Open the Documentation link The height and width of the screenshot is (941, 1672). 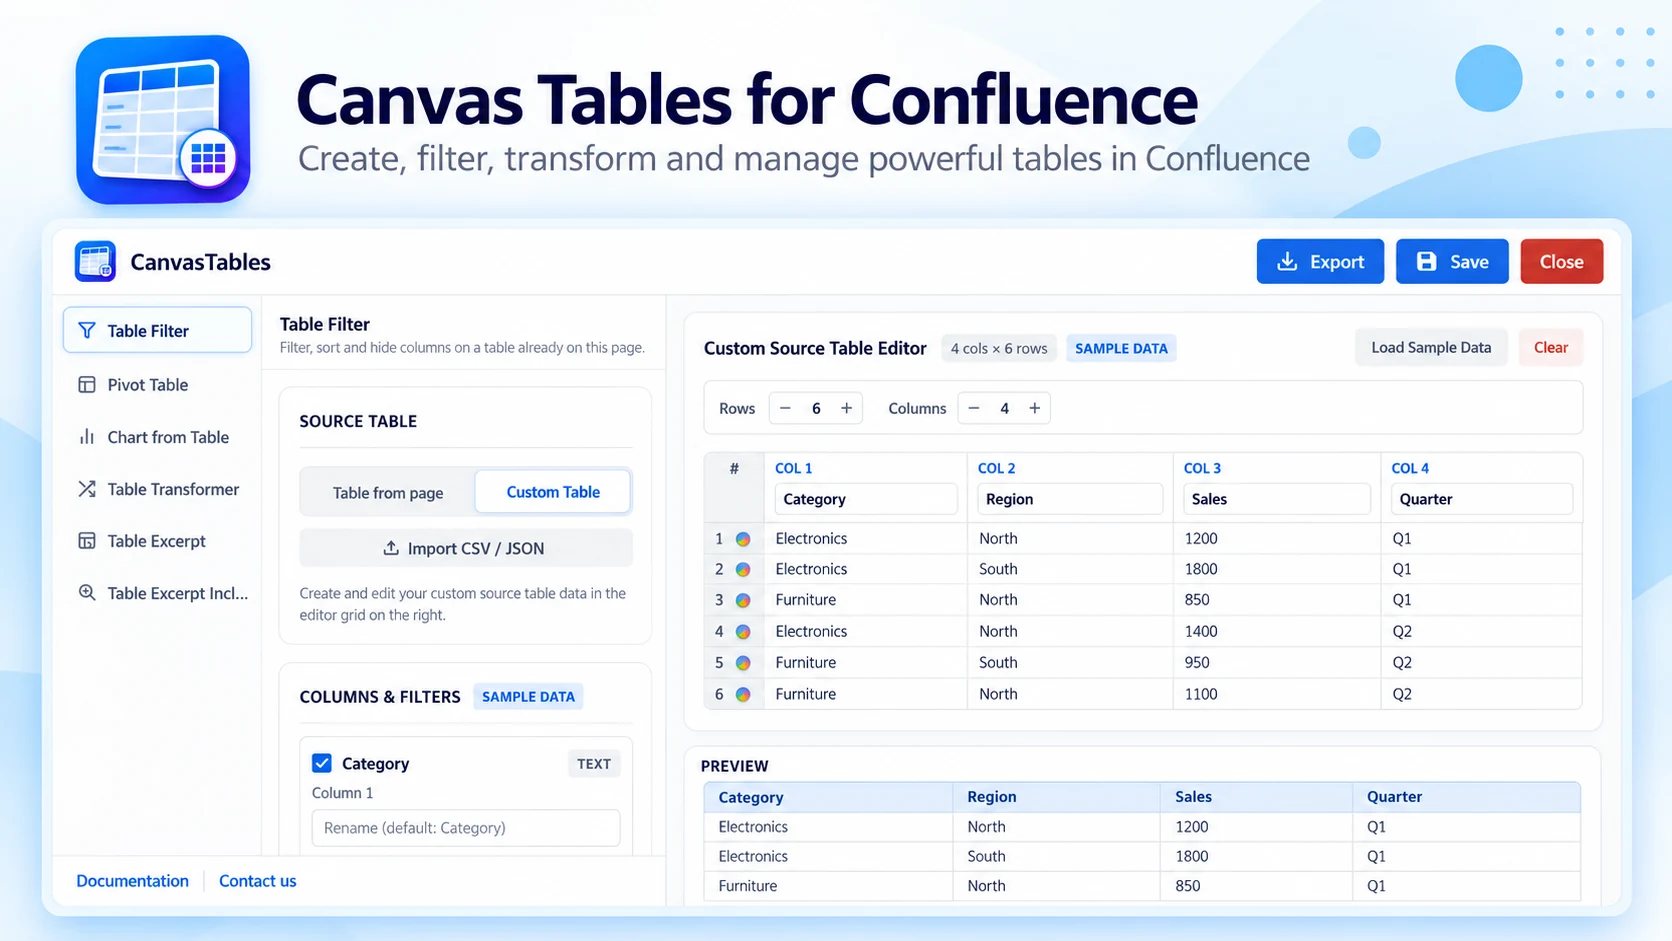click(x=132, y=881)
